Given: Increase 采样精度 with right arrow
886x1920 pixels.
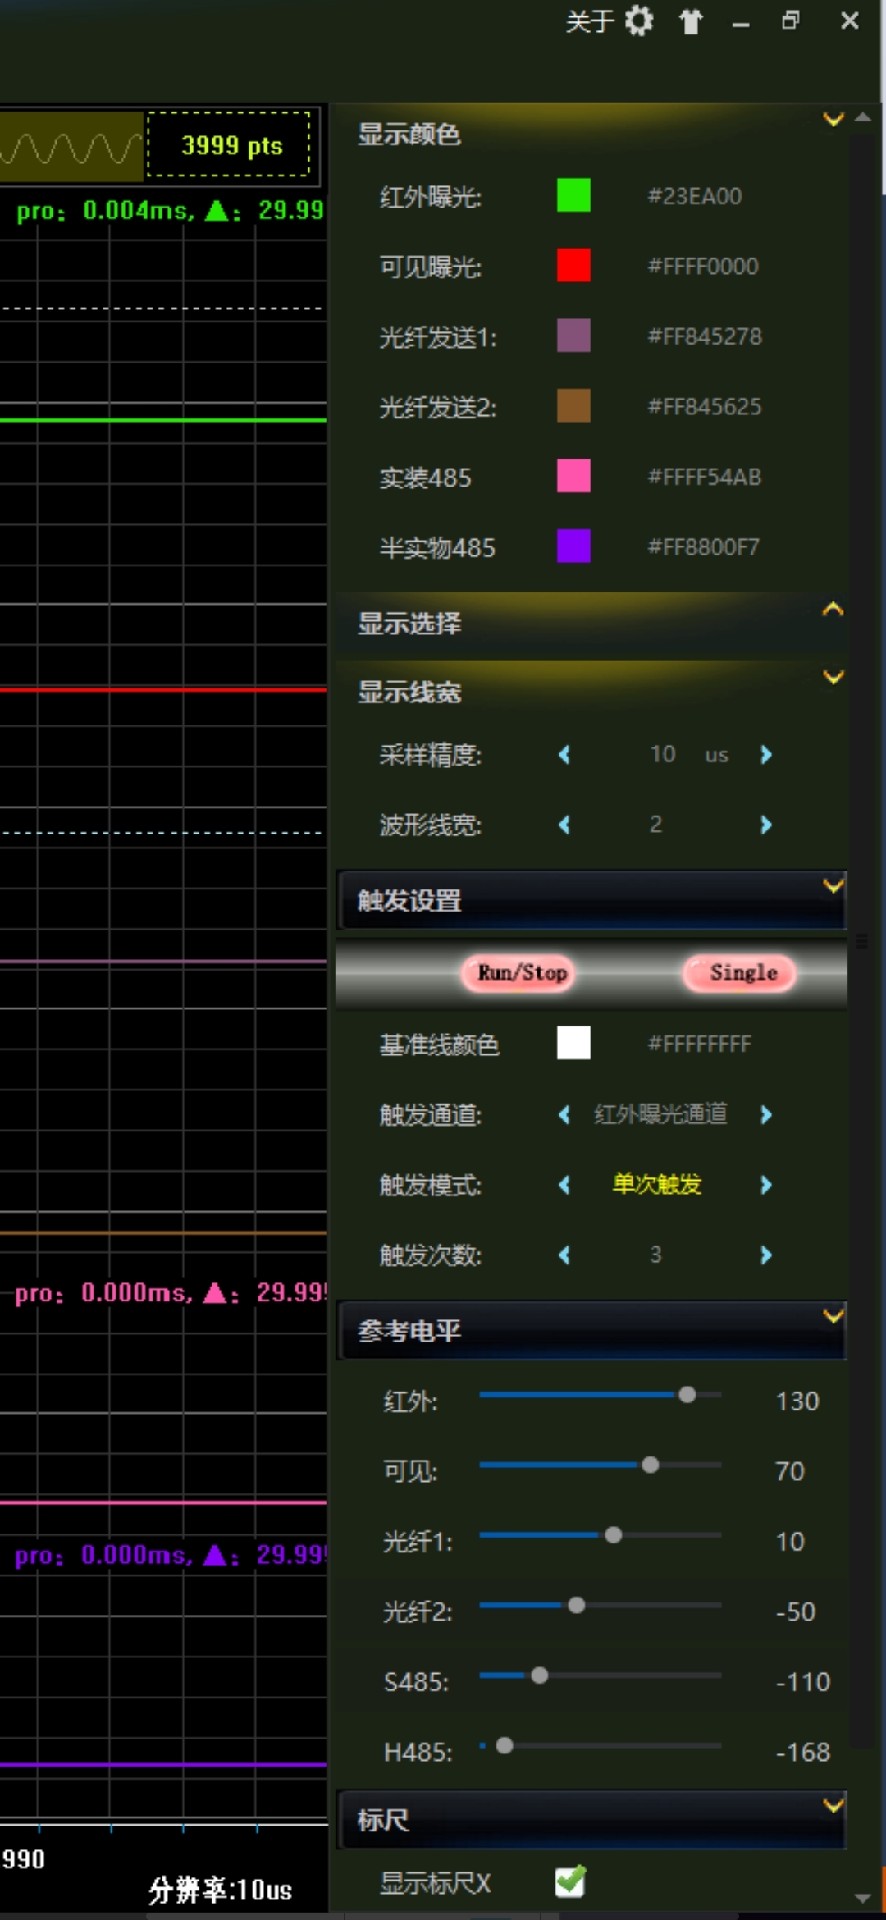Looking at the screenshot, I should 766,754.
